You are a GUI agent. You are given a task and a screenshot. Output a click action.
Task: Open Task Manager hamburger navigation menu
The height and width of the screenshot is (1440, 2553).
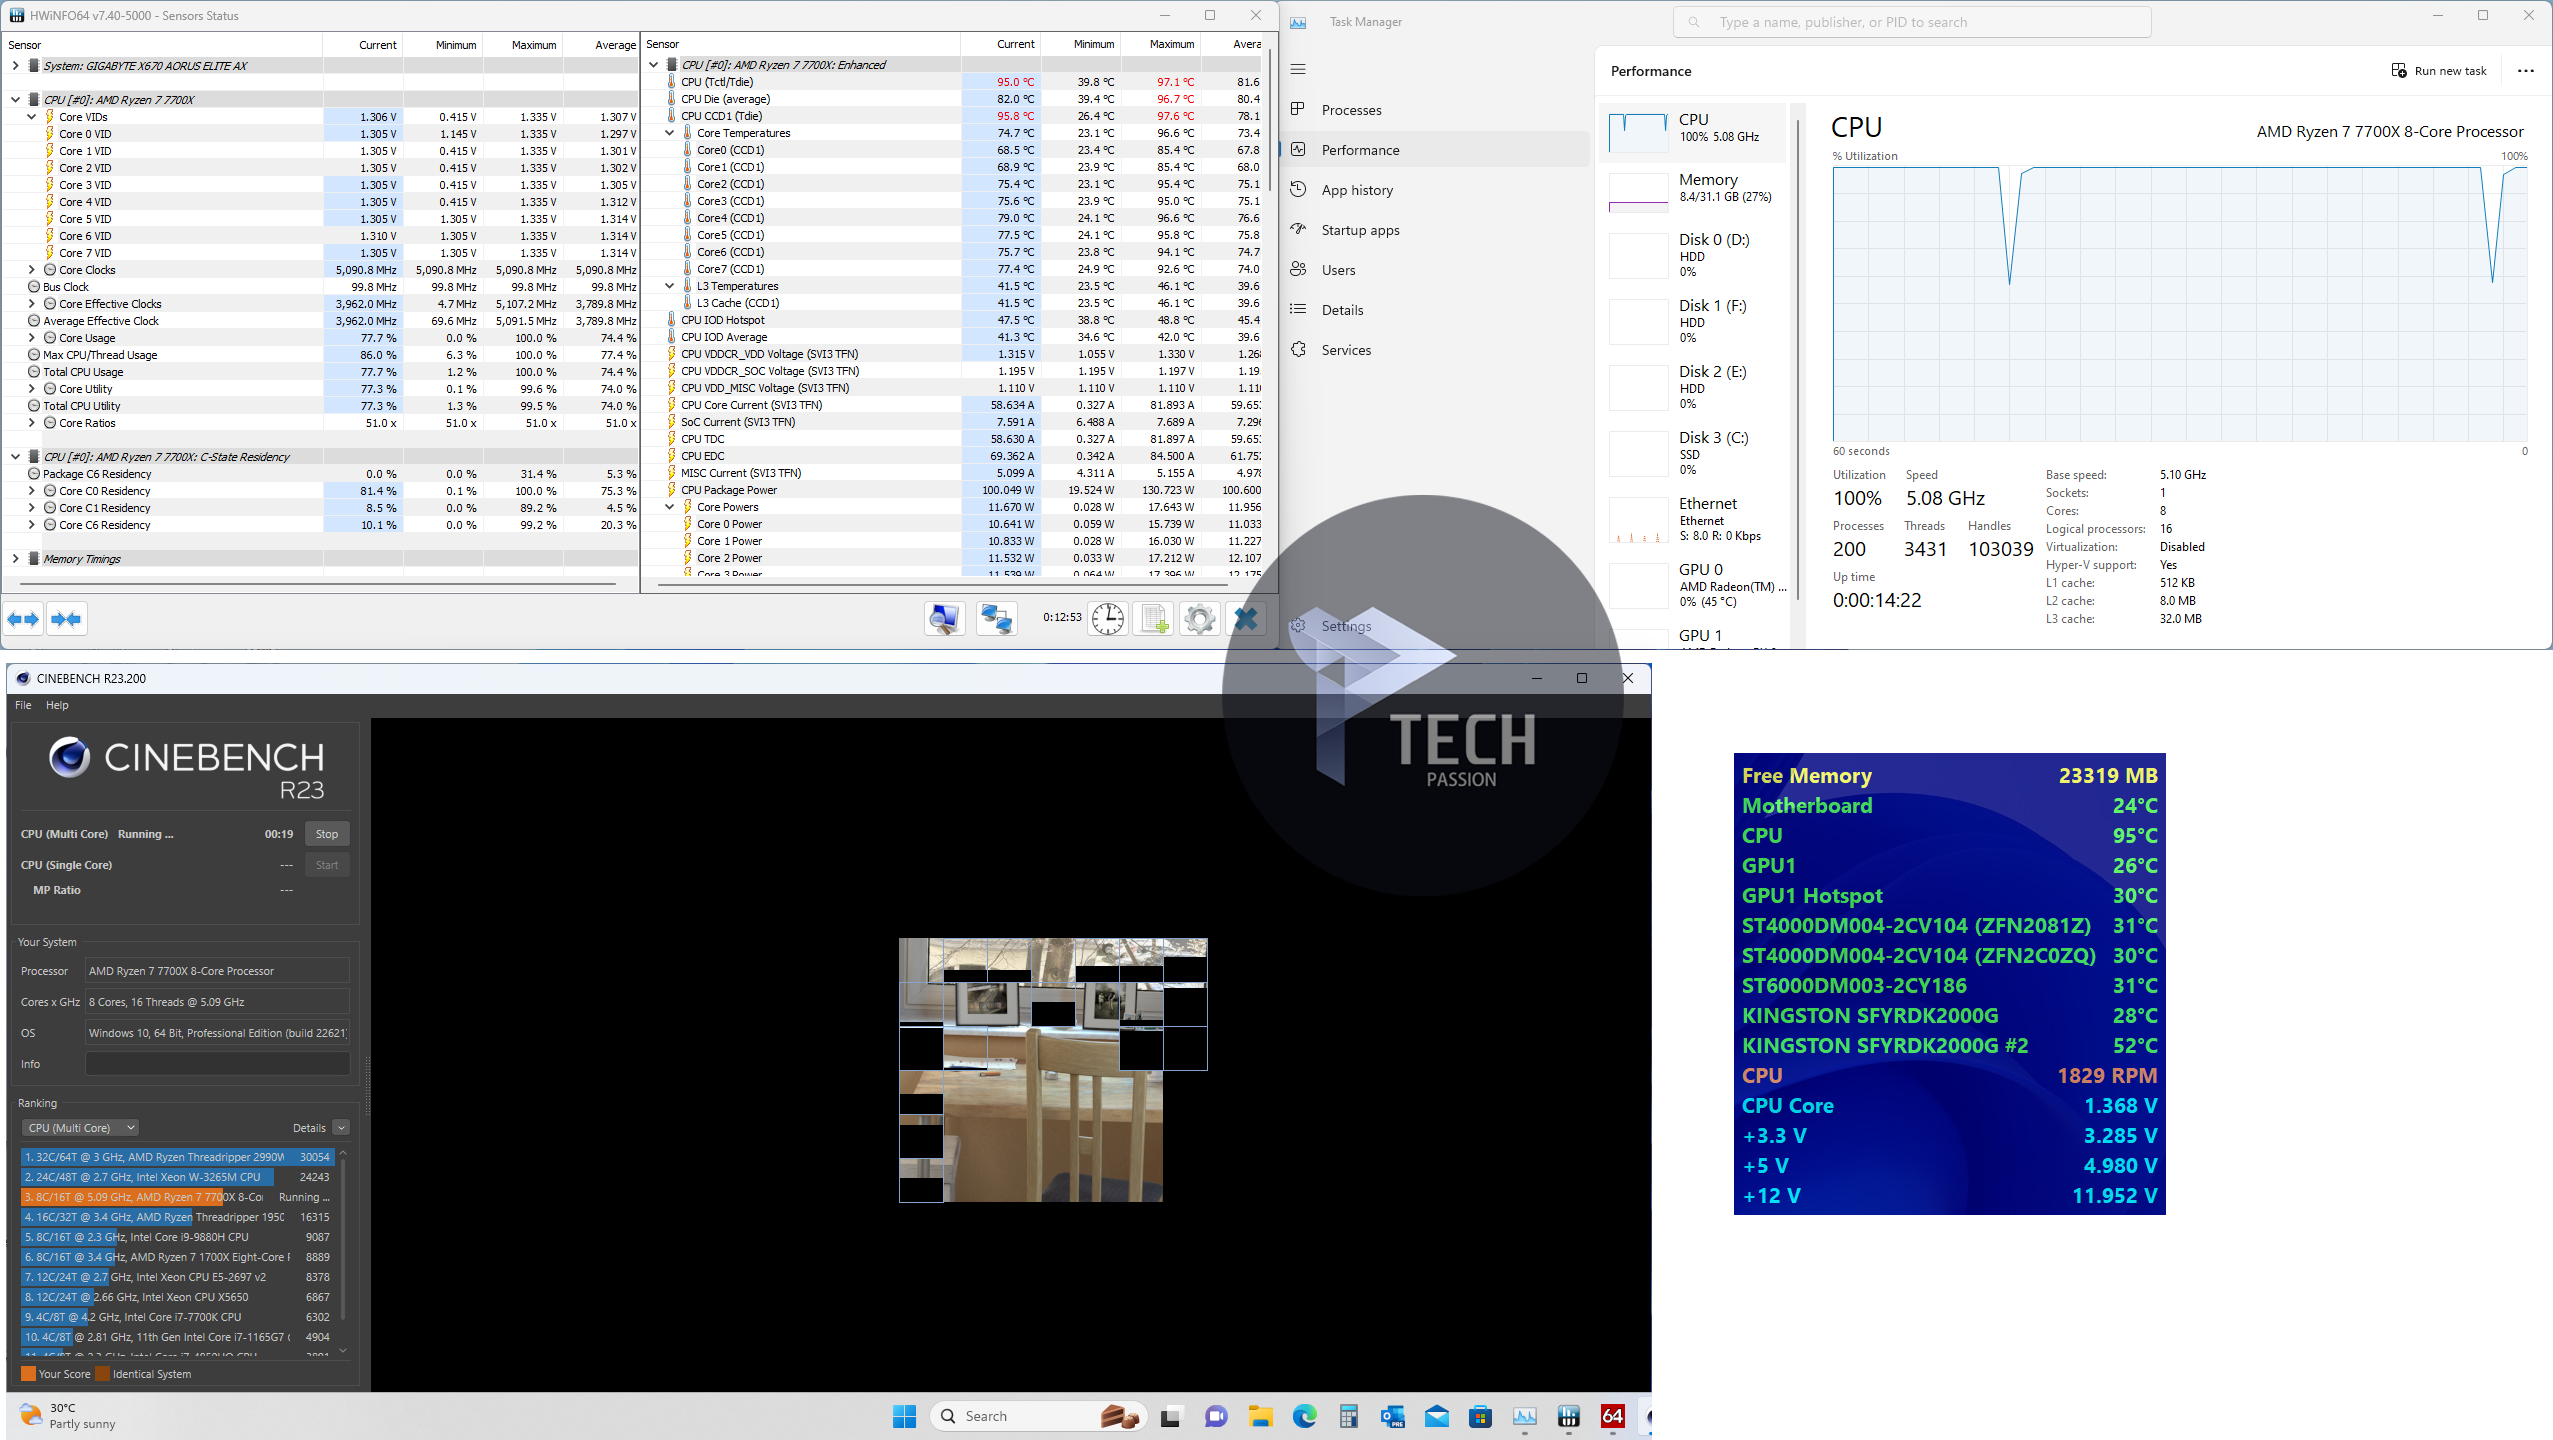[1298, 69]
